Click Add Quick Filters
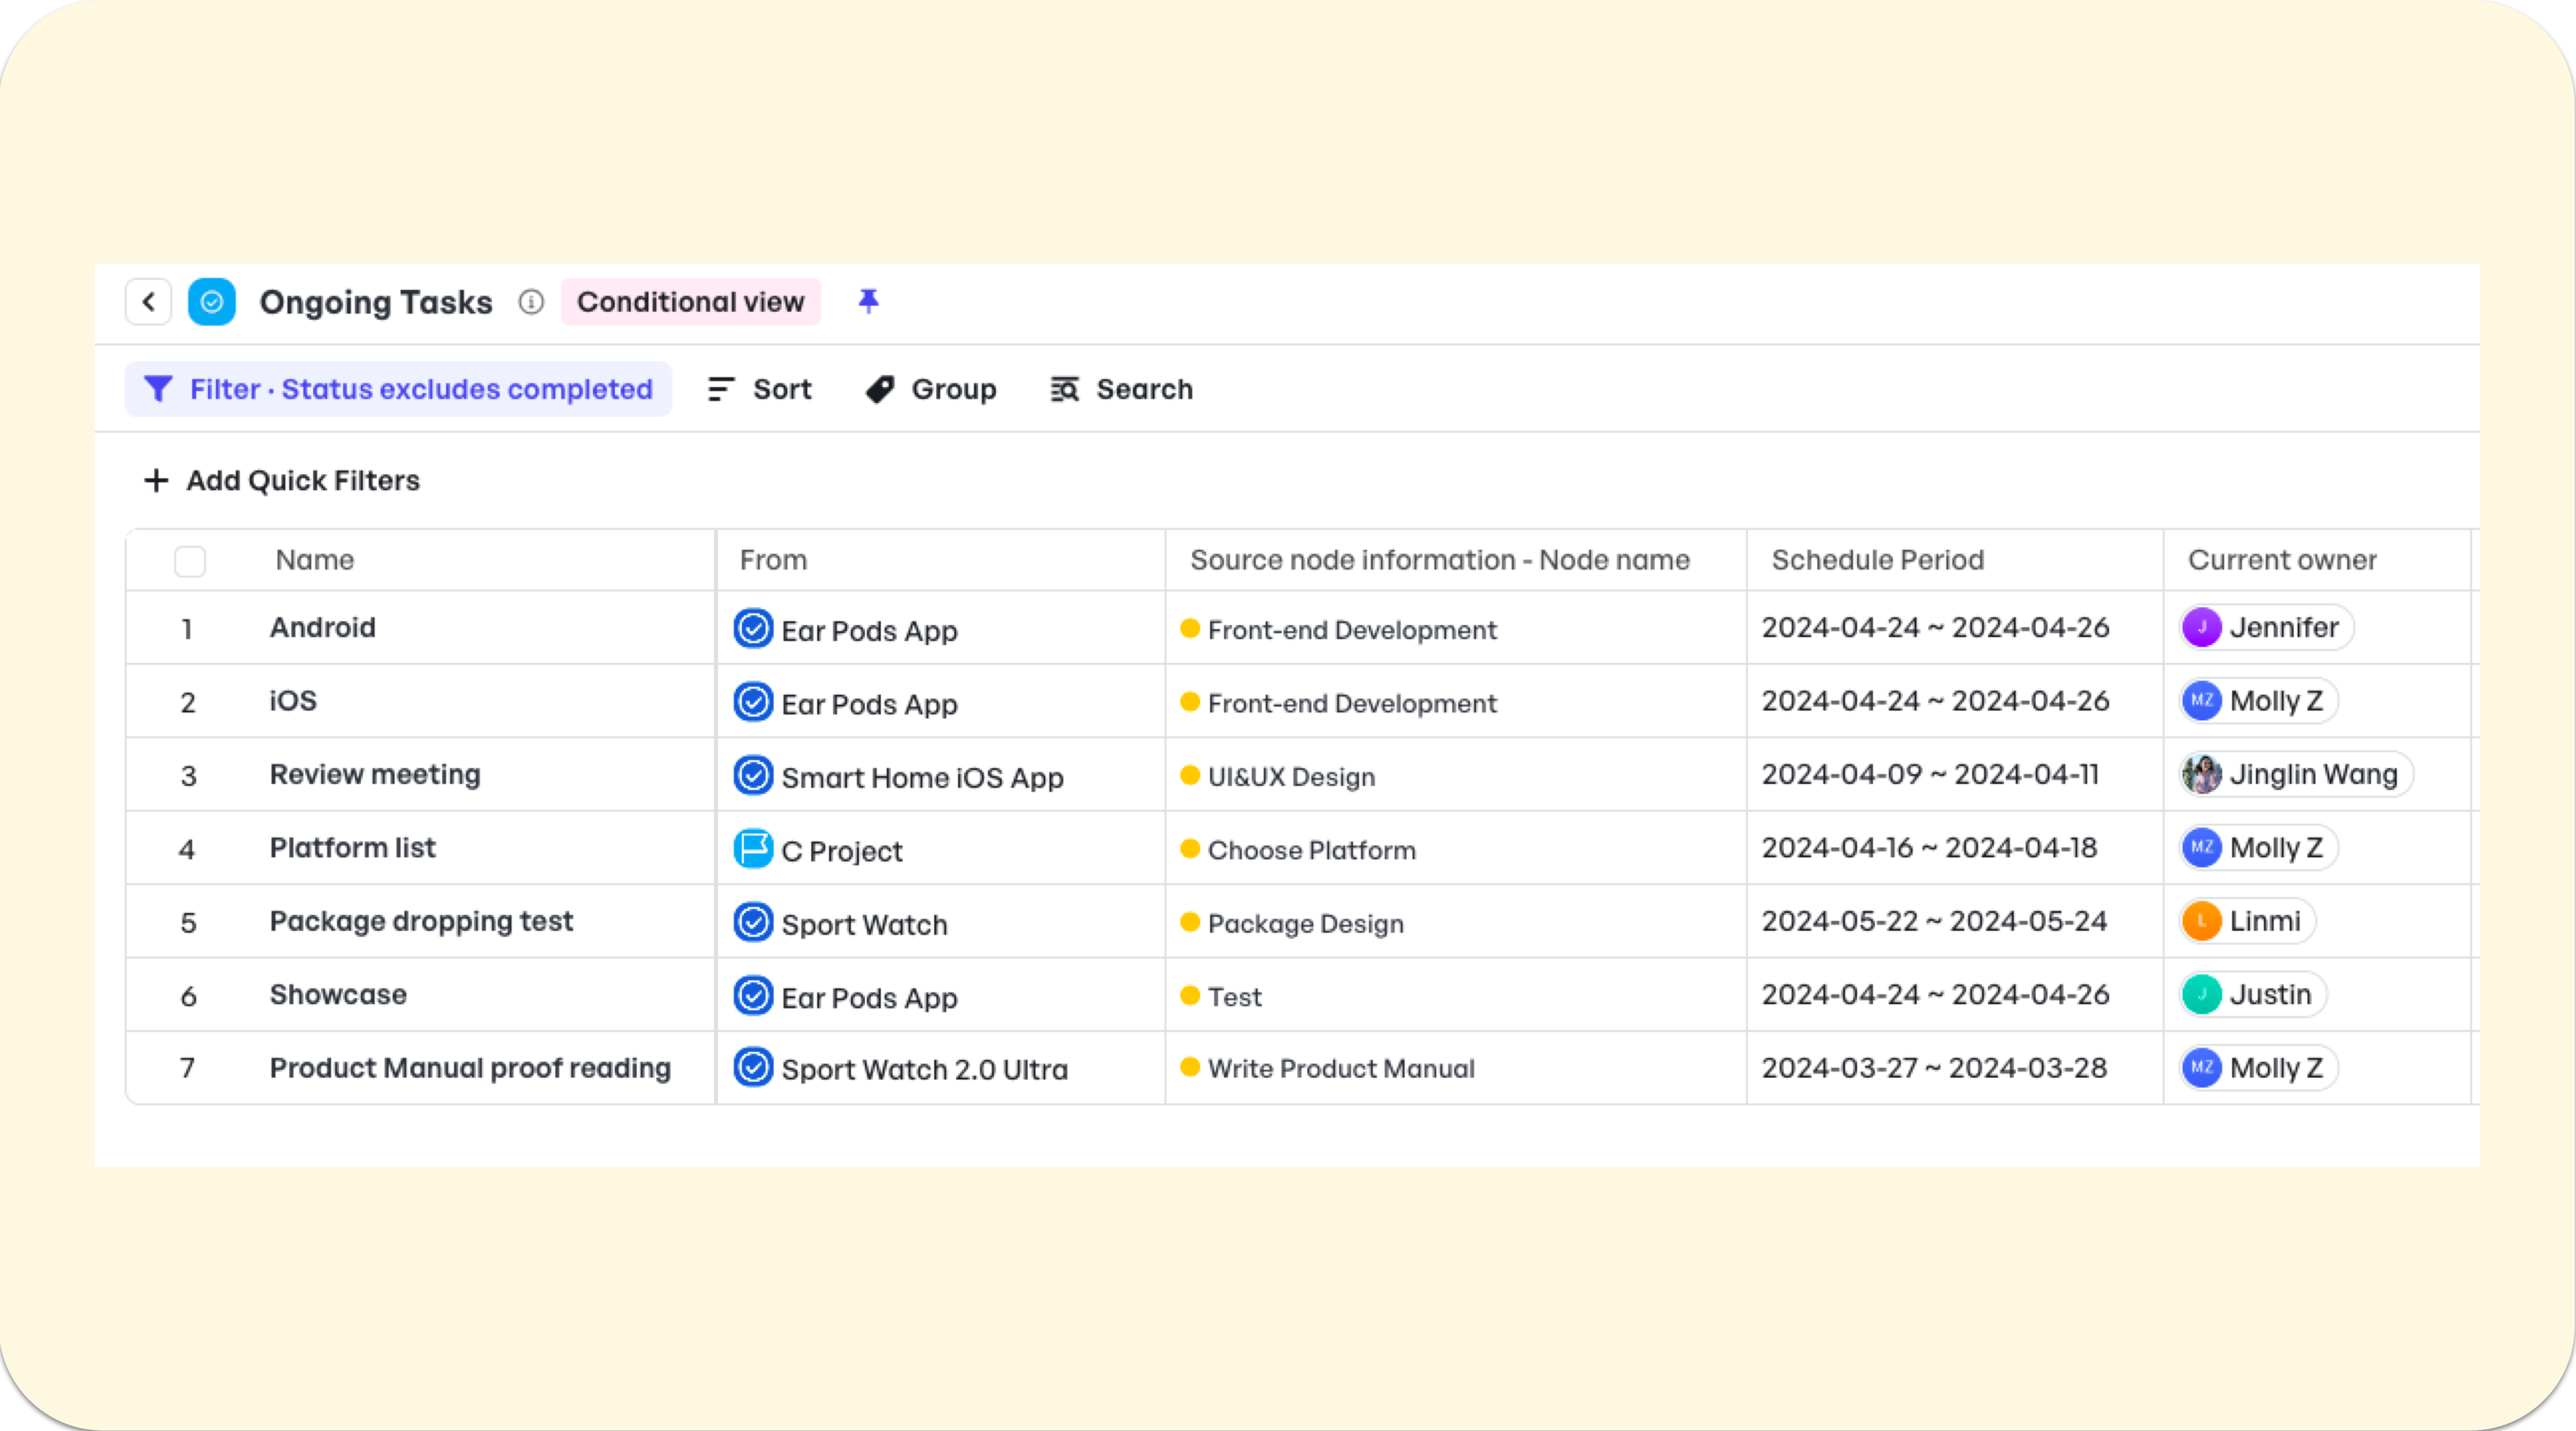This screenshot has height=1431, width=2576. [x=282, y=481]
